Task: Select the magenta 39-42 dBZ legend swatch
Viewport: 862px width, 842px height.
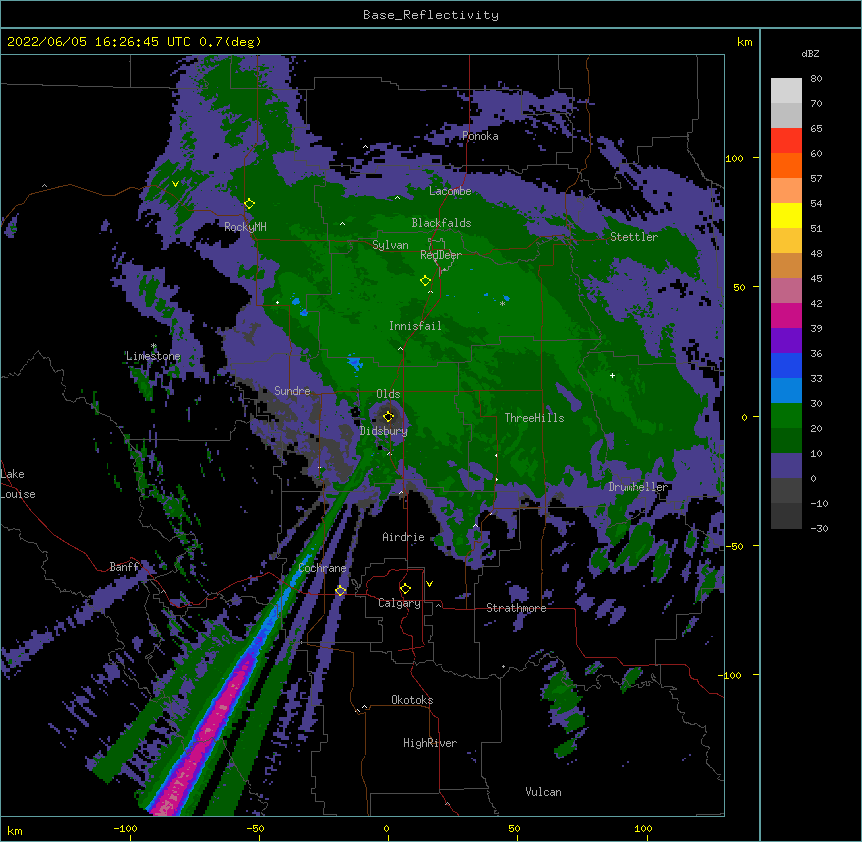Action: click(786, 315)
